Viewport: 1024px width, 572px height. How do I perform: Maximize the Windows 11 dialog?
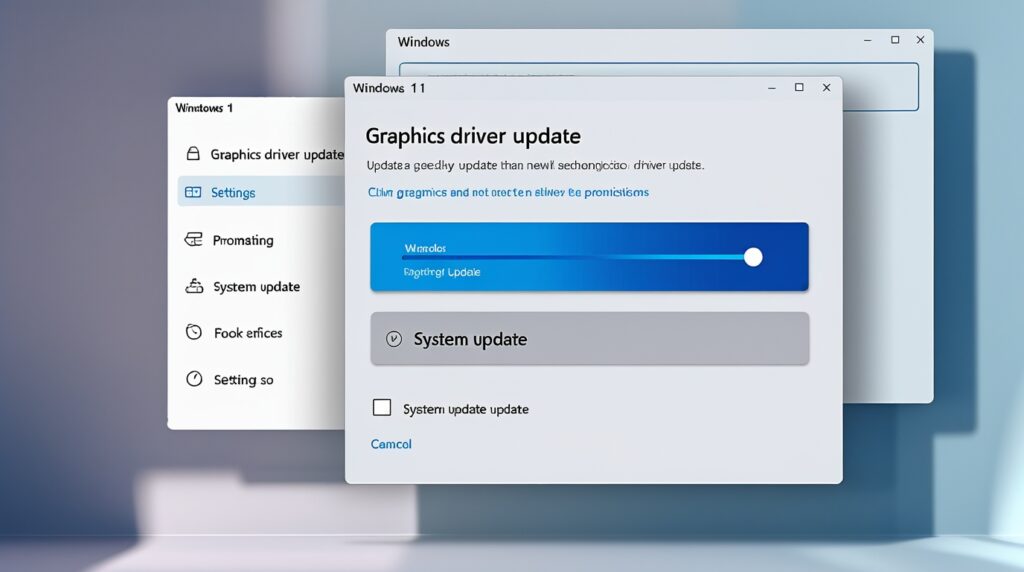799,87
